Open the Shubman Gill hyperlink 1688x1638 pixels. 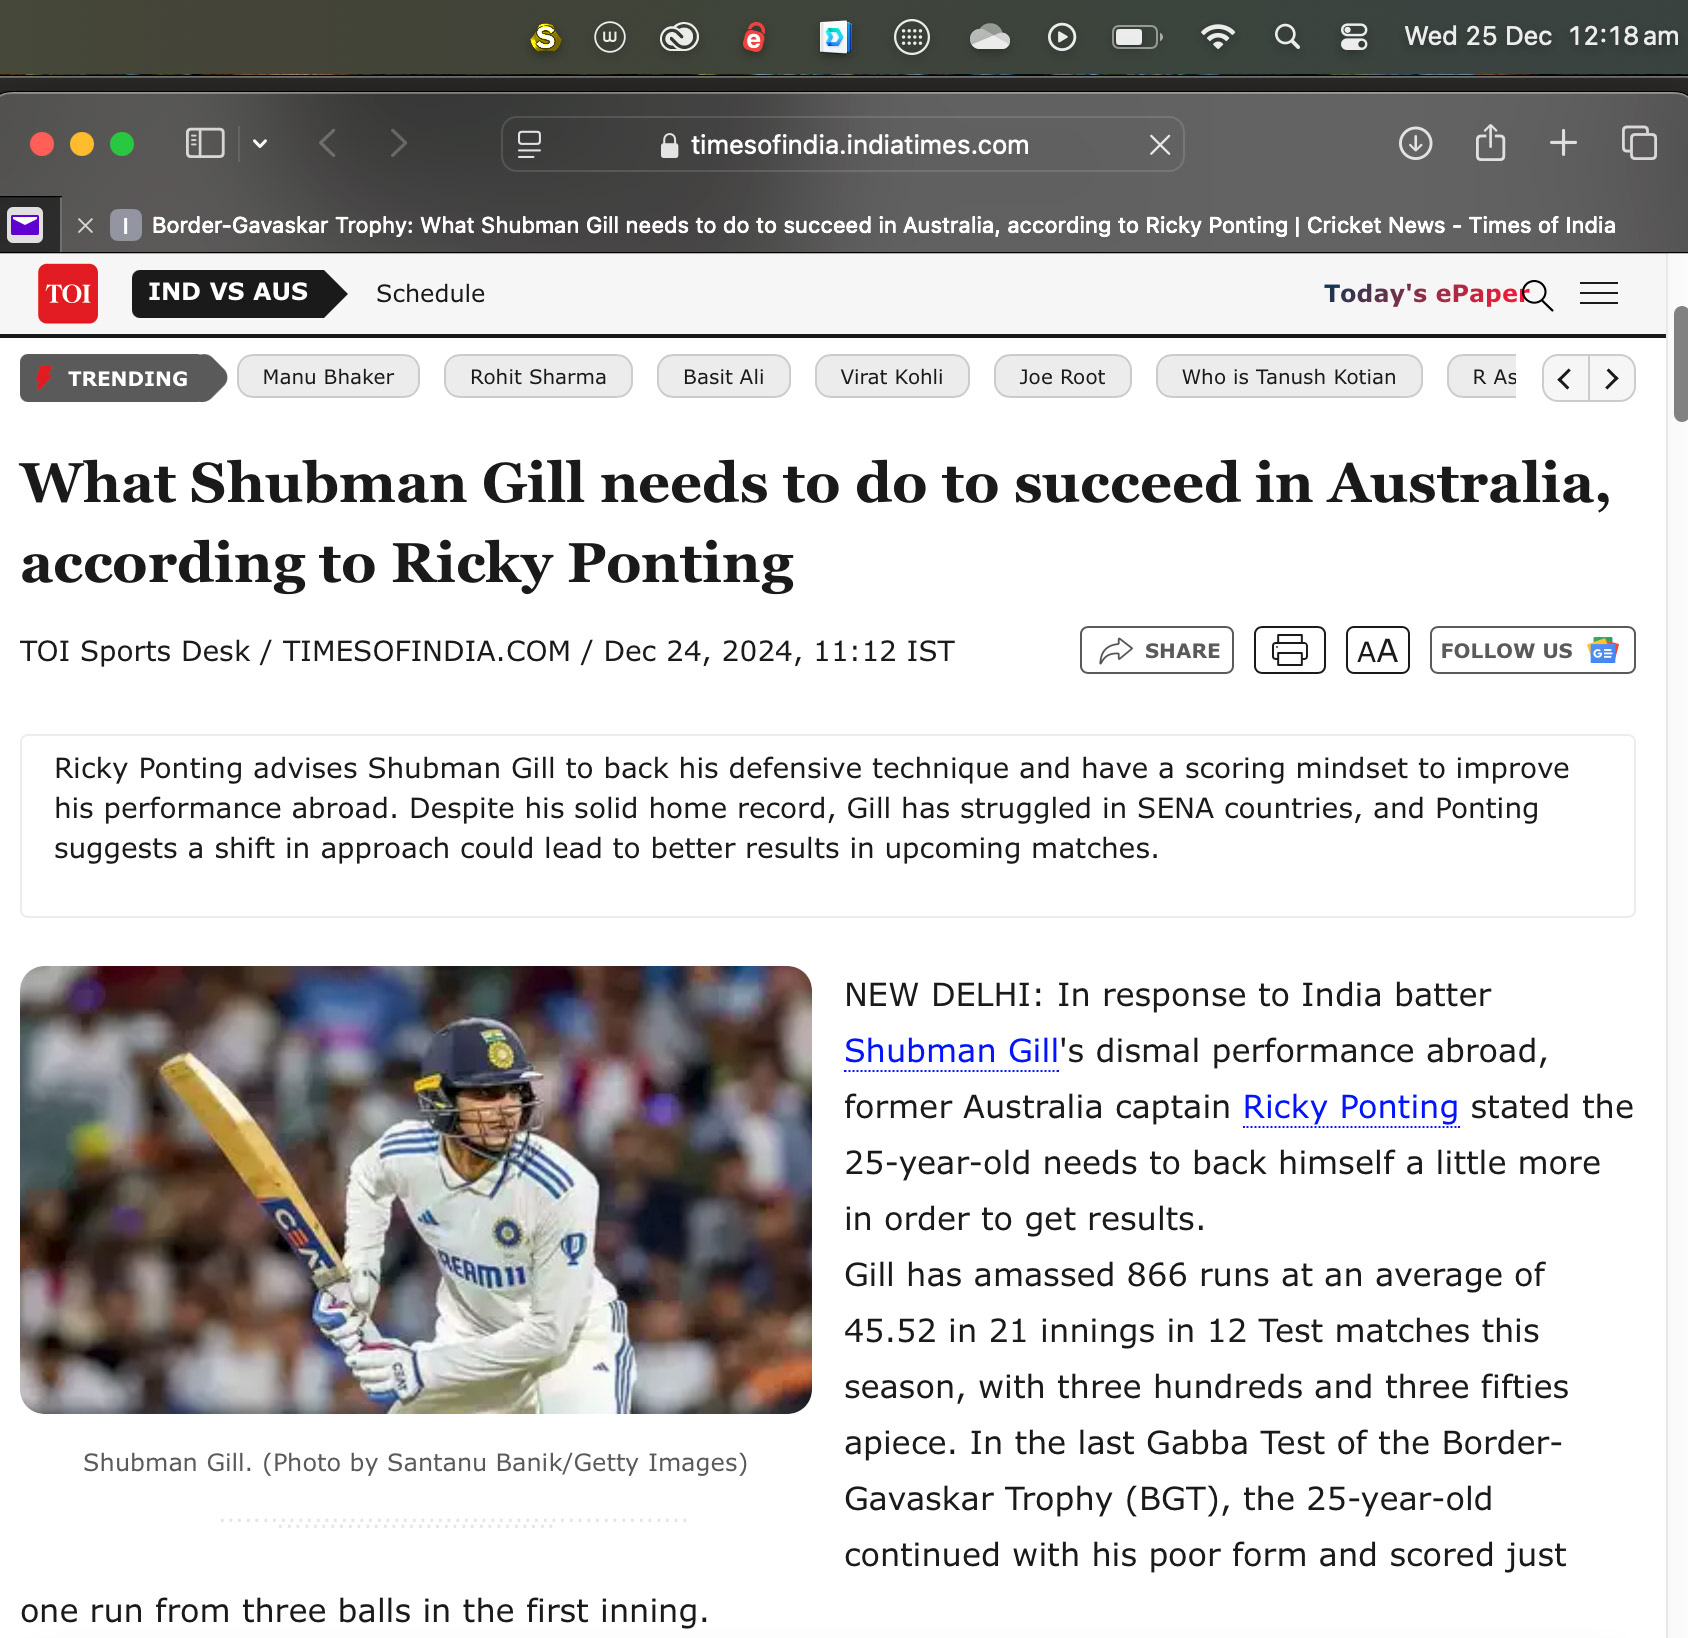[951, 1051]
